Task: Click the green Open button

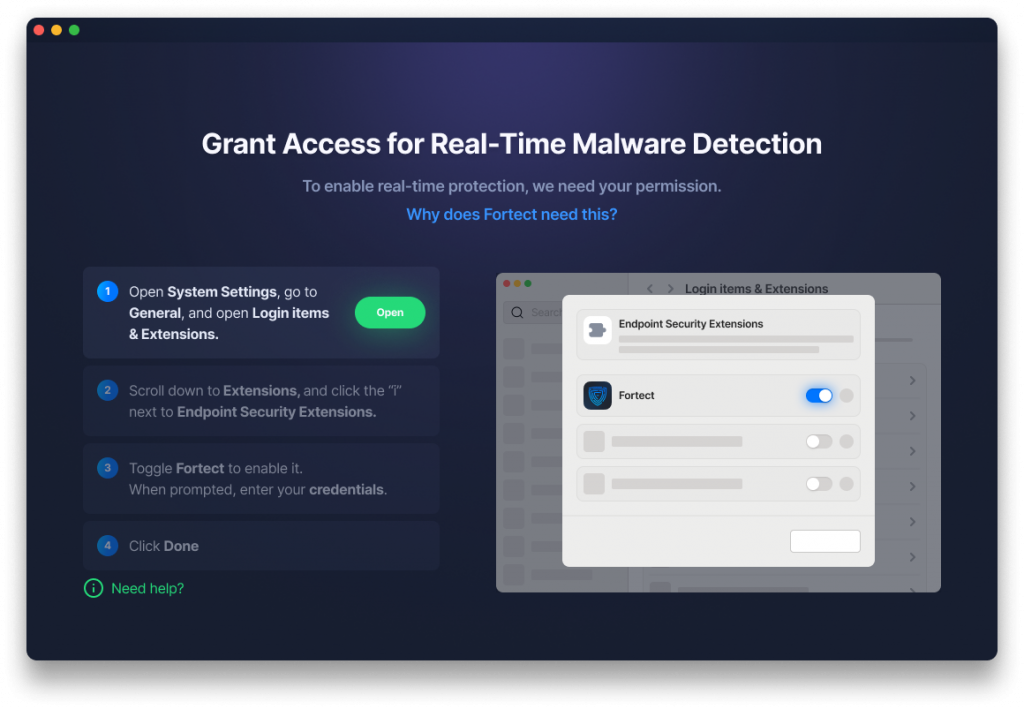Action: (390, 313)
